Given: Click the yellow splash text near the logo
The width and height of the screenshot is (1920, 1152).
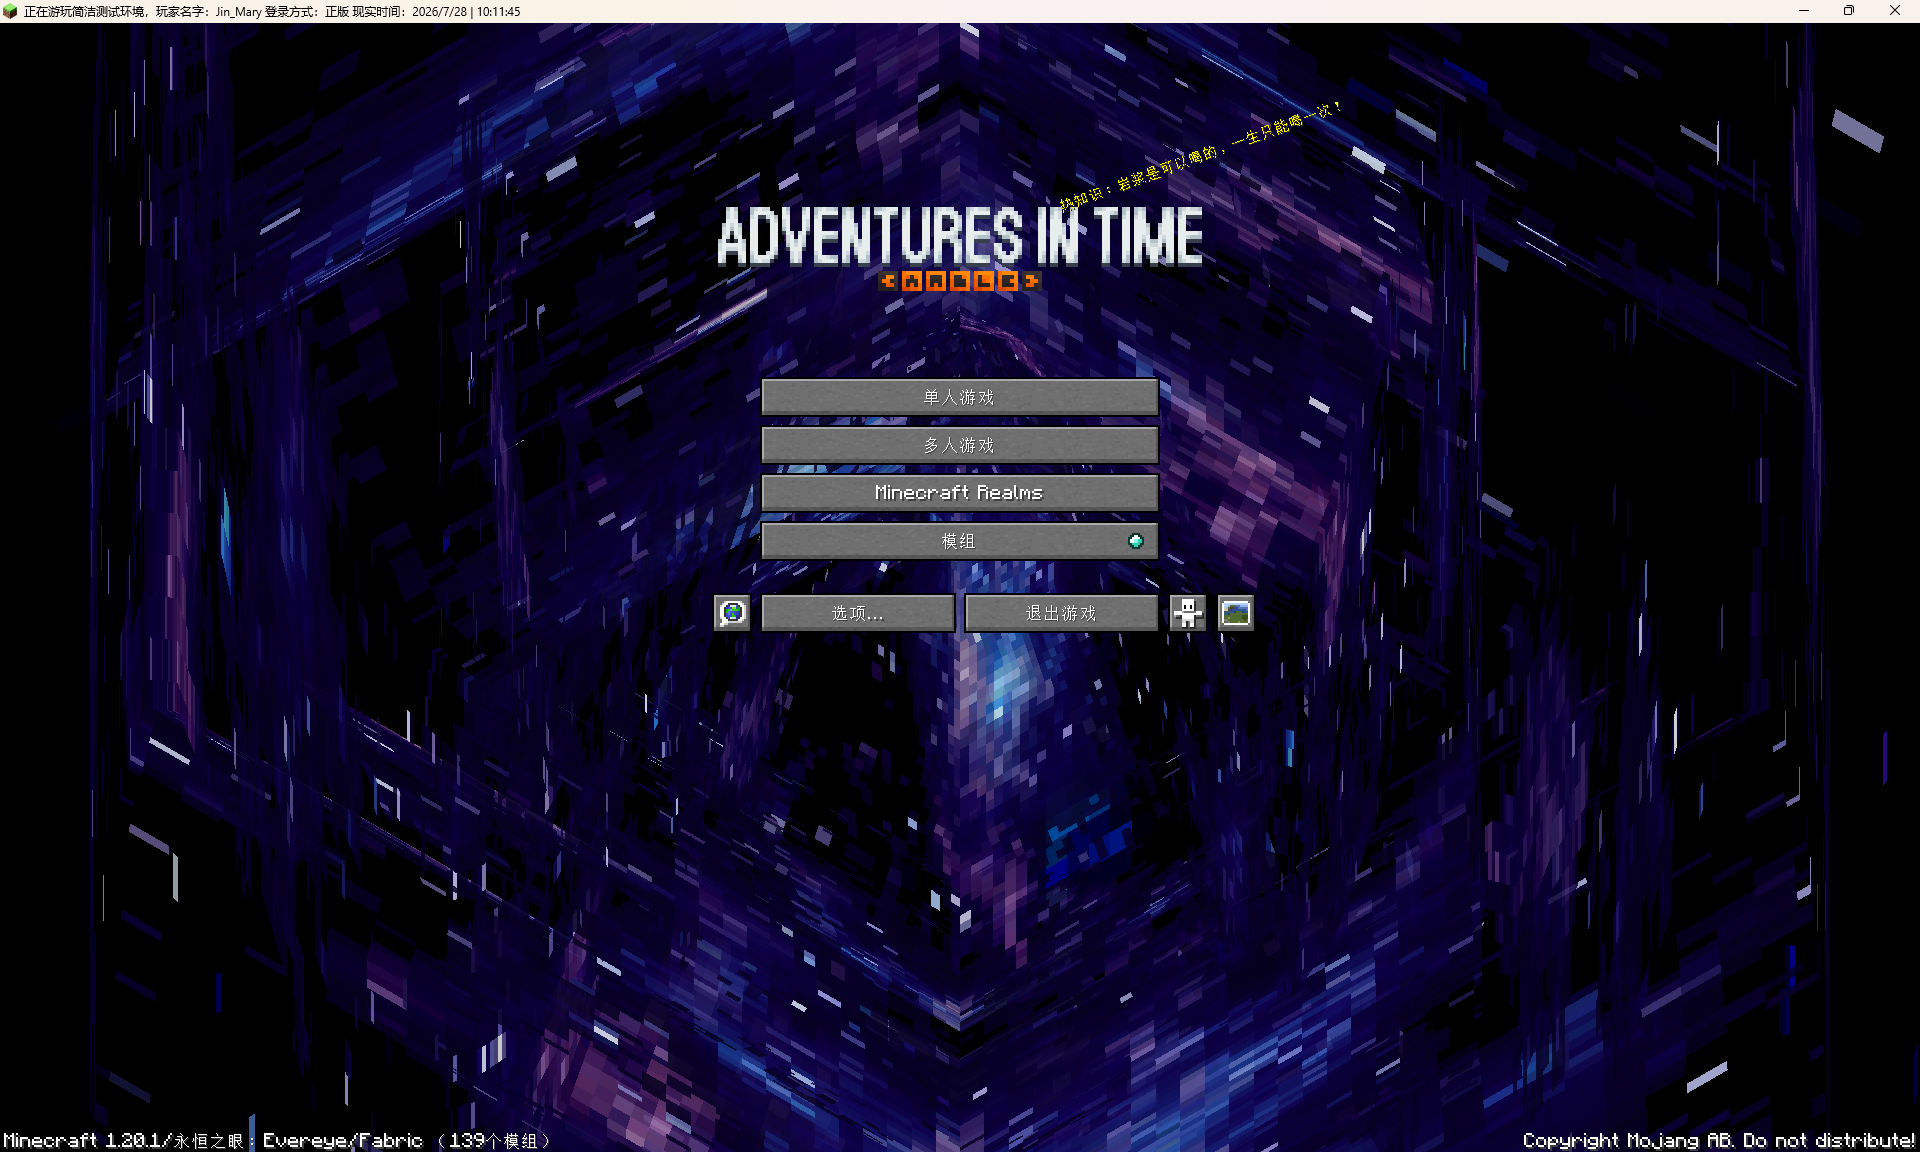Looking at the screenshot, I should click(x=1200, y=155).
